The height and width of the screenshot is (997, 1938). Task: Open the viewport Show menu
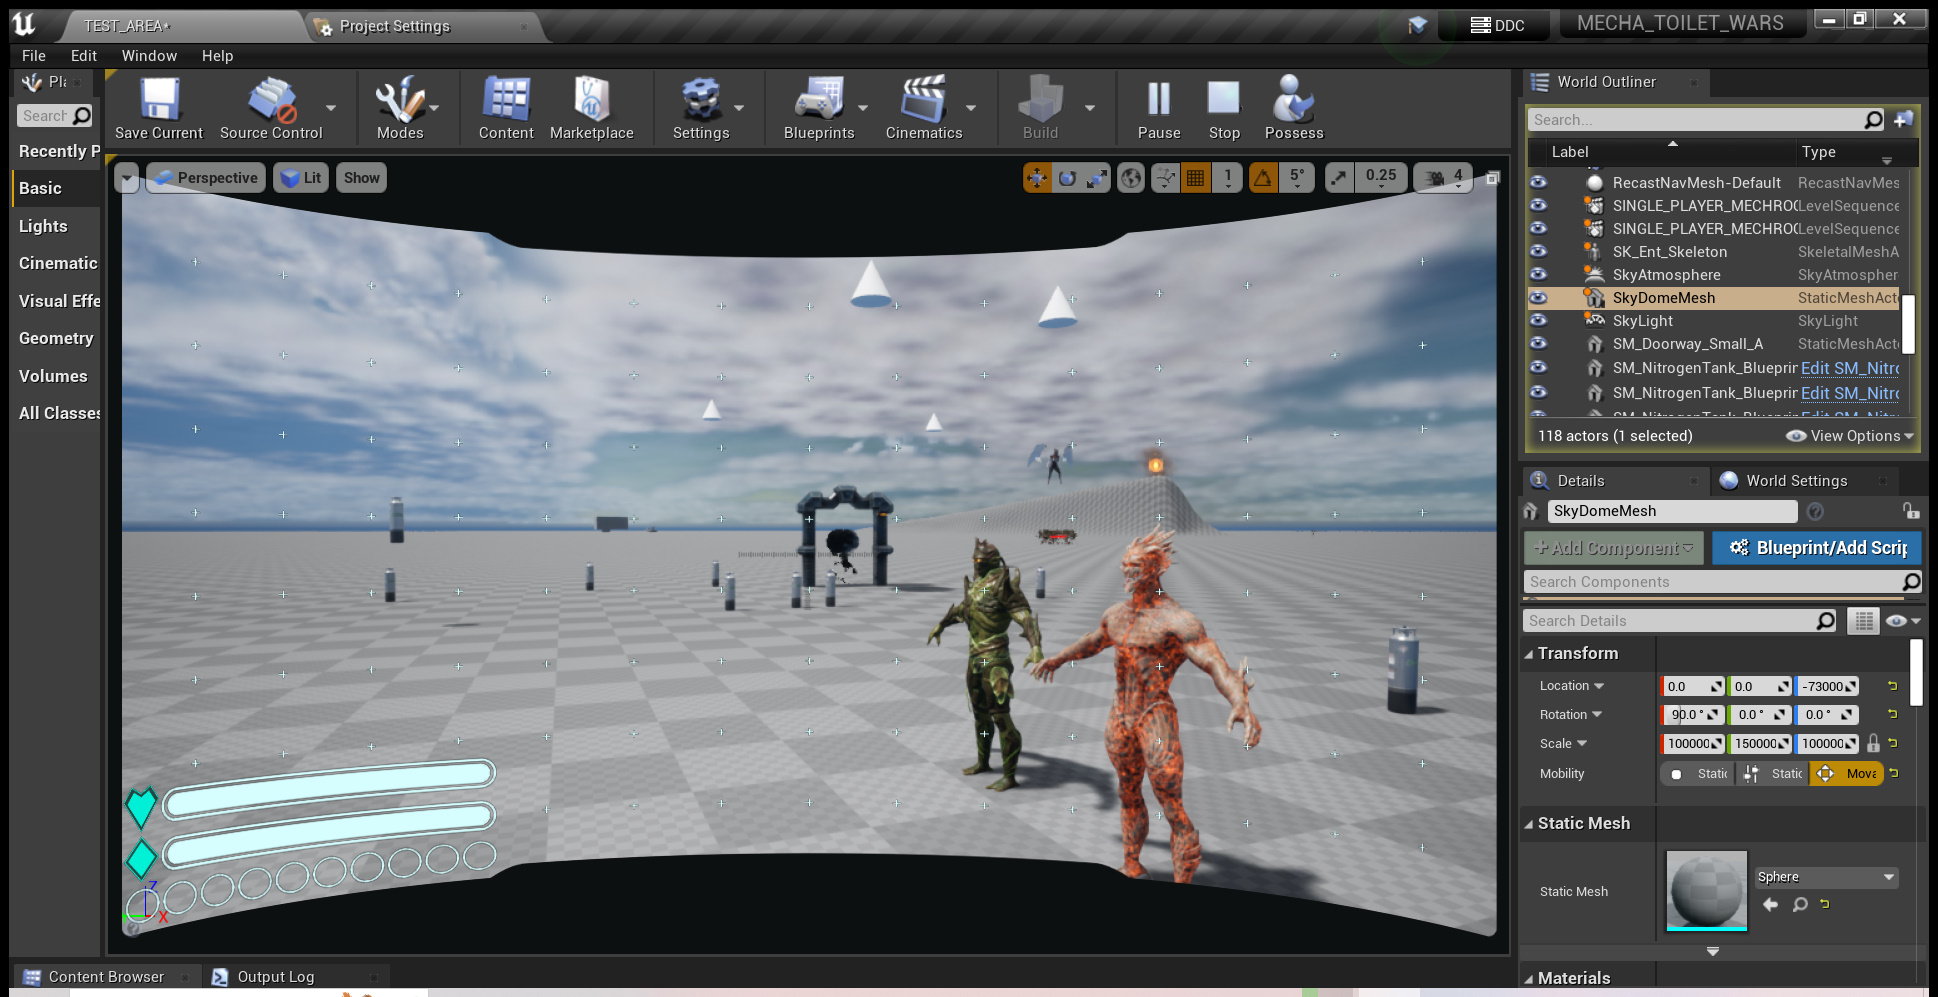tap(361, 178)
